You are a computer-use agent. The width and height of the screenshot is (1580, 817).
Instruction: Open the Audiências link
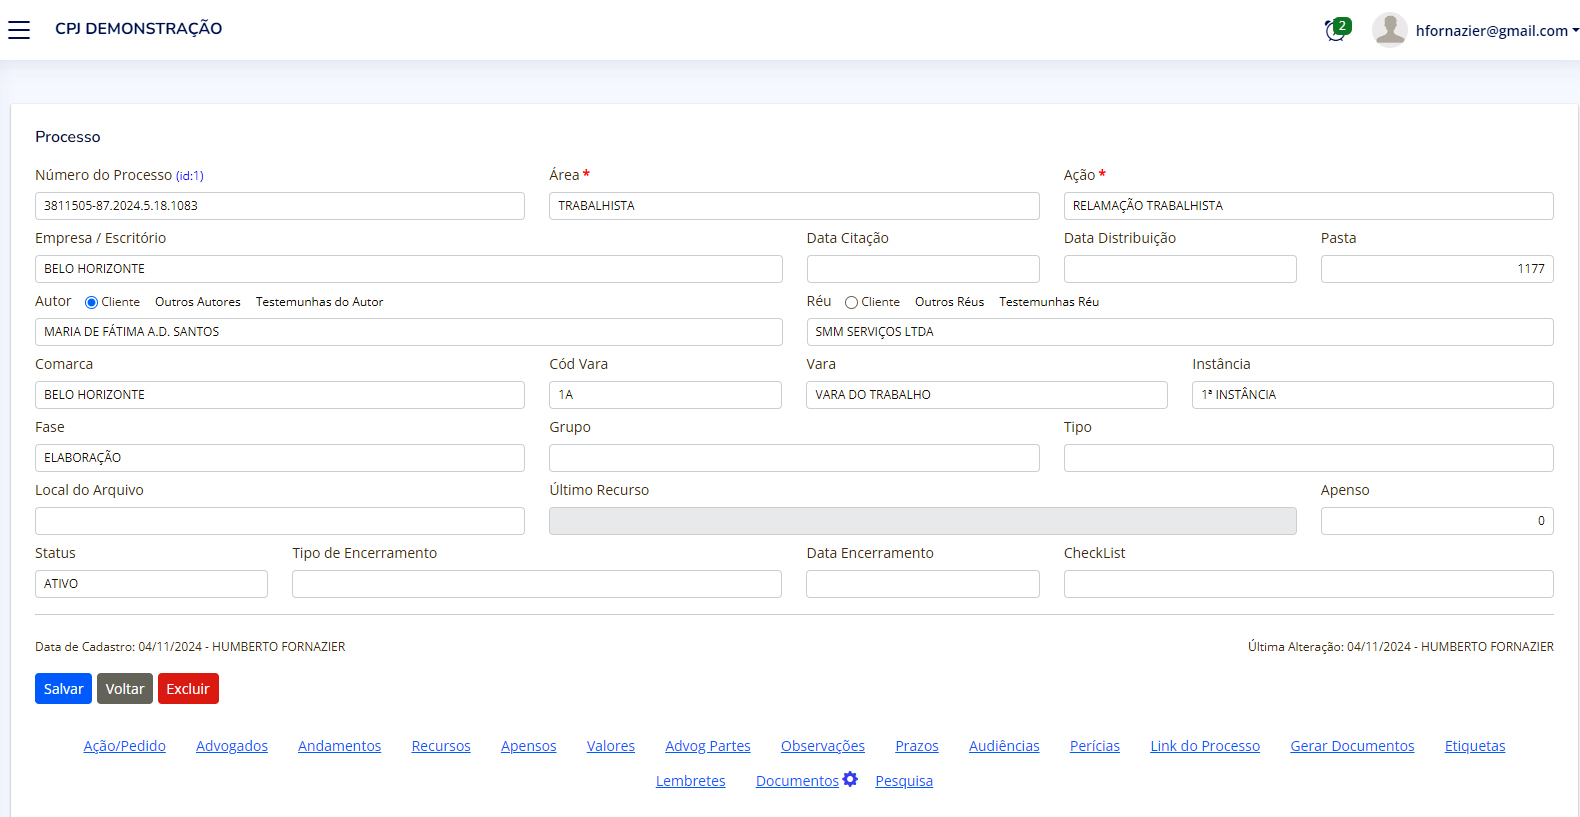(x=1004, y=746)
